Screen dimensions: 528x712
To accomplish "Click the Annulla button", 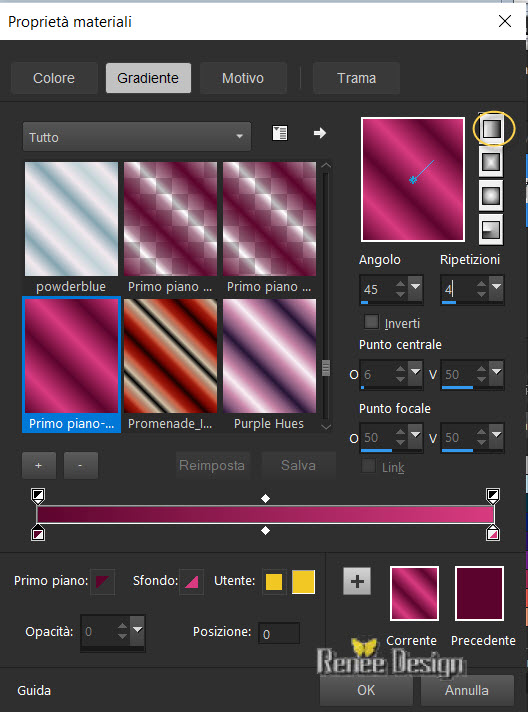I will 467,690.
